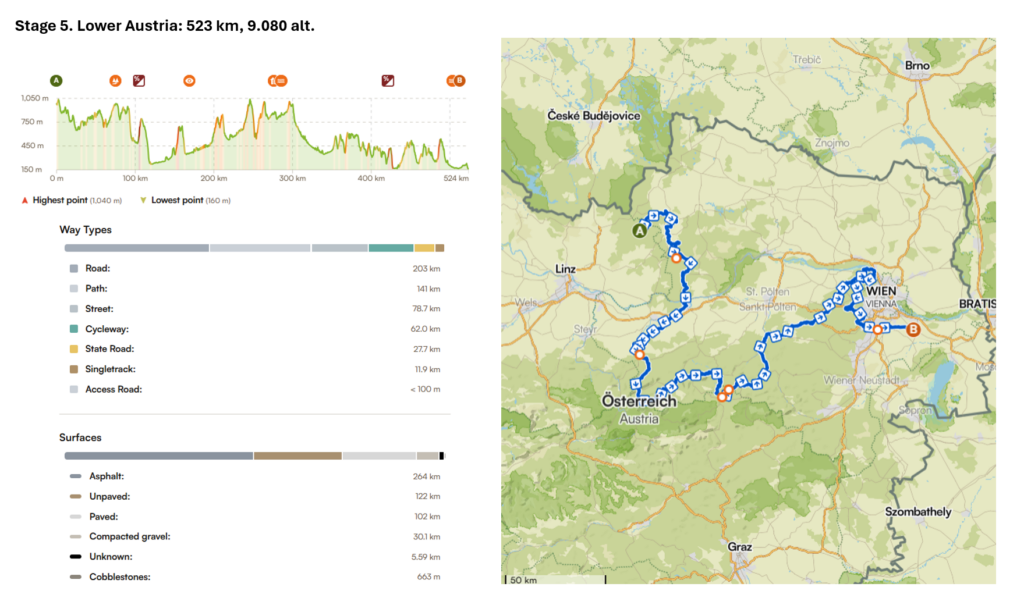Click the green Lowest point triangle icon

pos(143,200)
